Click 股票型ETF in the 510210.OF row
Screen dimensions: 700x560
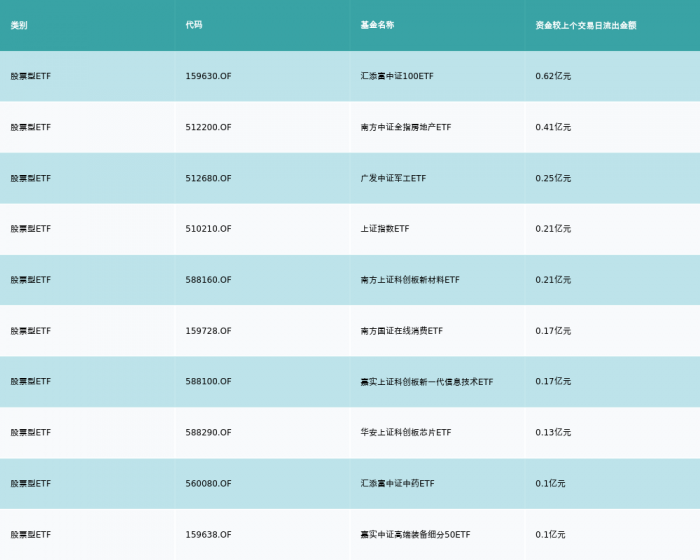(x=31, y=229)
